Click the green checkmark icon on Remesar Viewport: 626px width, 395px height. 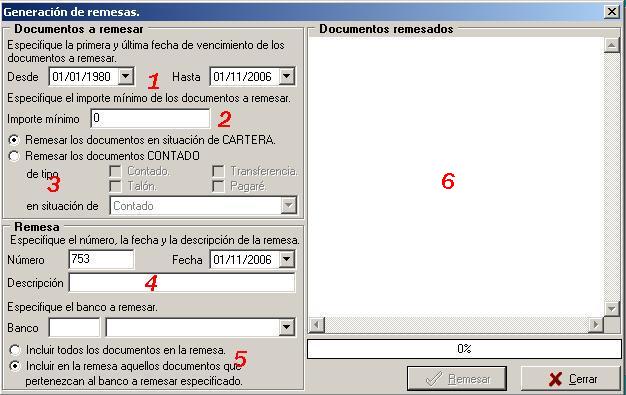pyautogui.click(x=434, y=378)
